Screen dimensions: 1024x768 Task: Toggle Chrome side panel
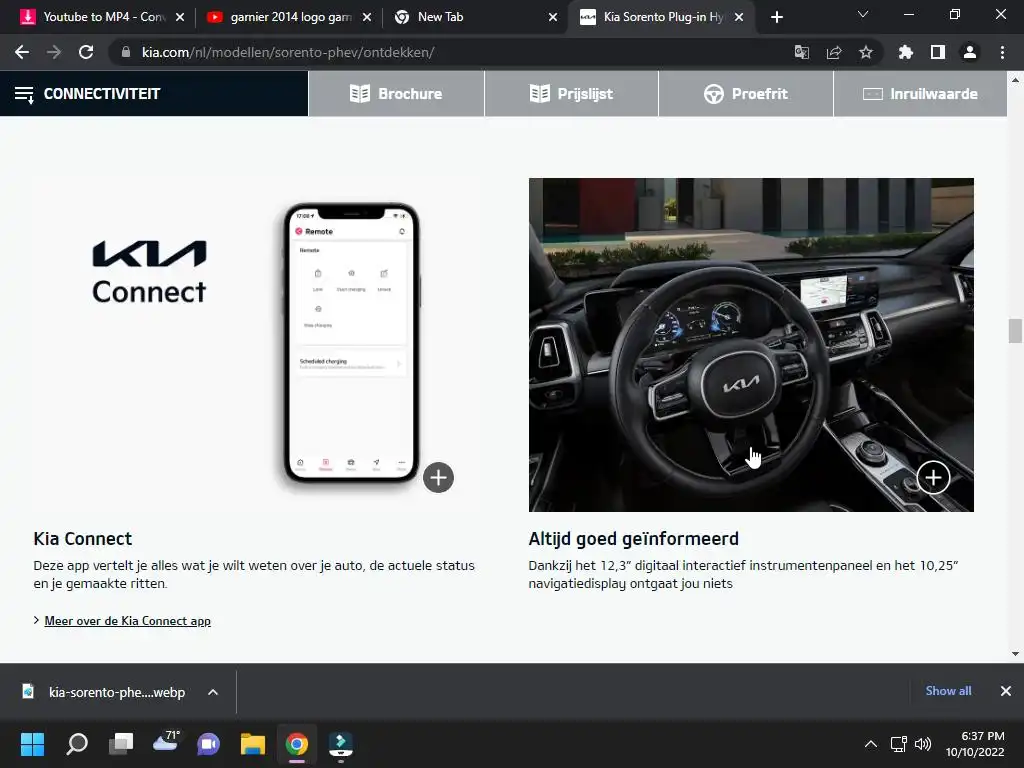[937, 52]
